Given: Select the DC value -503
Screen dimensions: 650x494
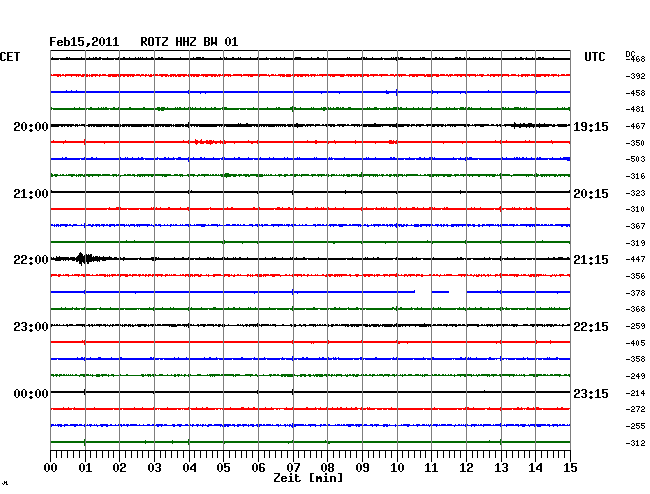Looking at the screenshot, I should [635, 159].
